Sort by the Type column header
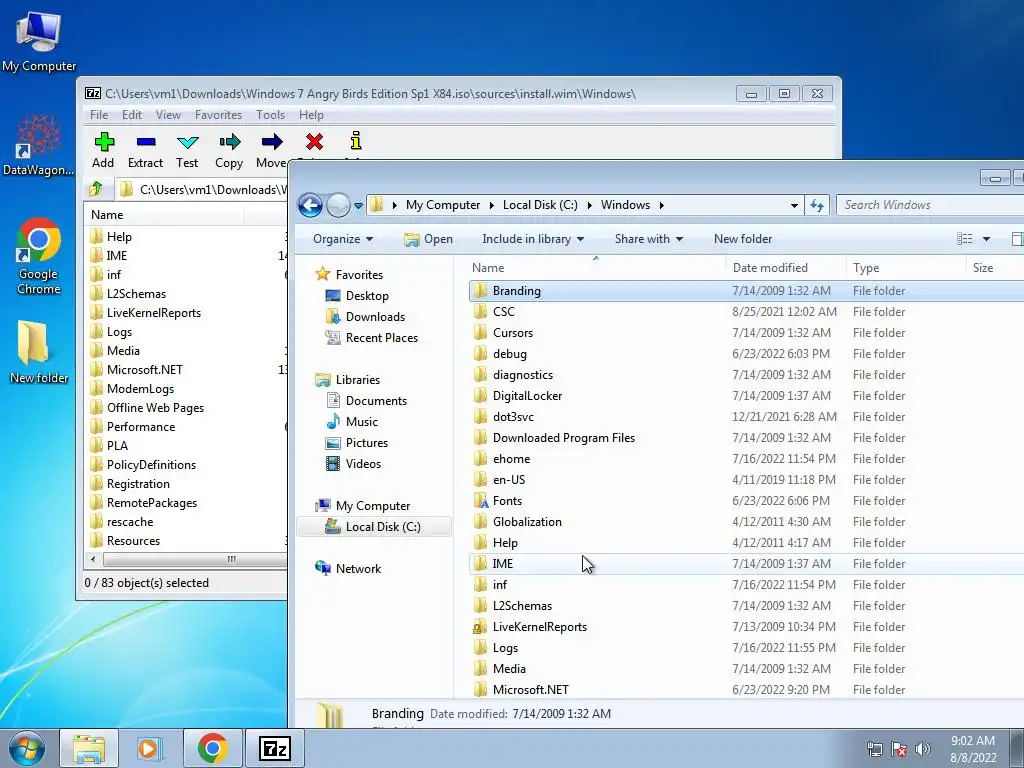This screenshot has width=1024, height=768. [x=906, y=268]
